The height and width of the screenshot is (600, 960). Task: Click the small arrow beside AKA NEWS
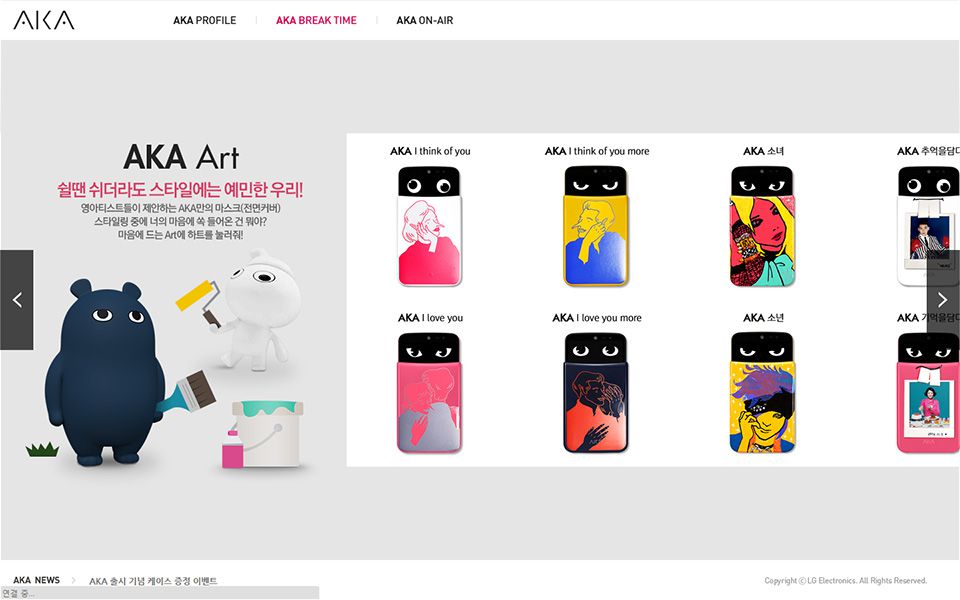[x=73, y=580]
